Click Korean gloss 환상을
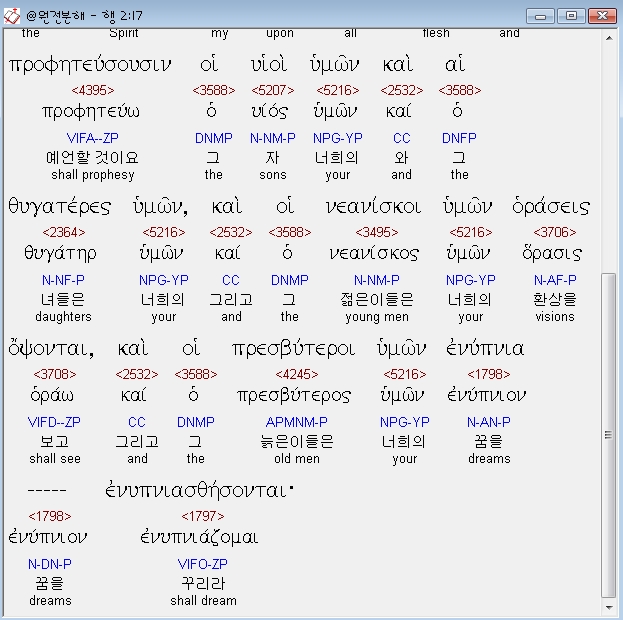623x620 pixels. click(x=555, y=300)
